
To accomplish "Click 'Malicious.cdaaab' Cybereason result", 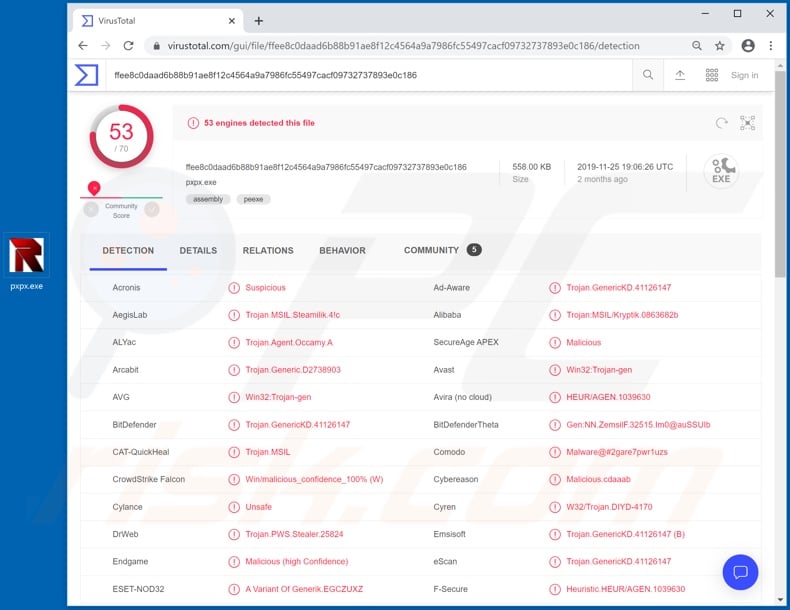I will pos(598,479).
